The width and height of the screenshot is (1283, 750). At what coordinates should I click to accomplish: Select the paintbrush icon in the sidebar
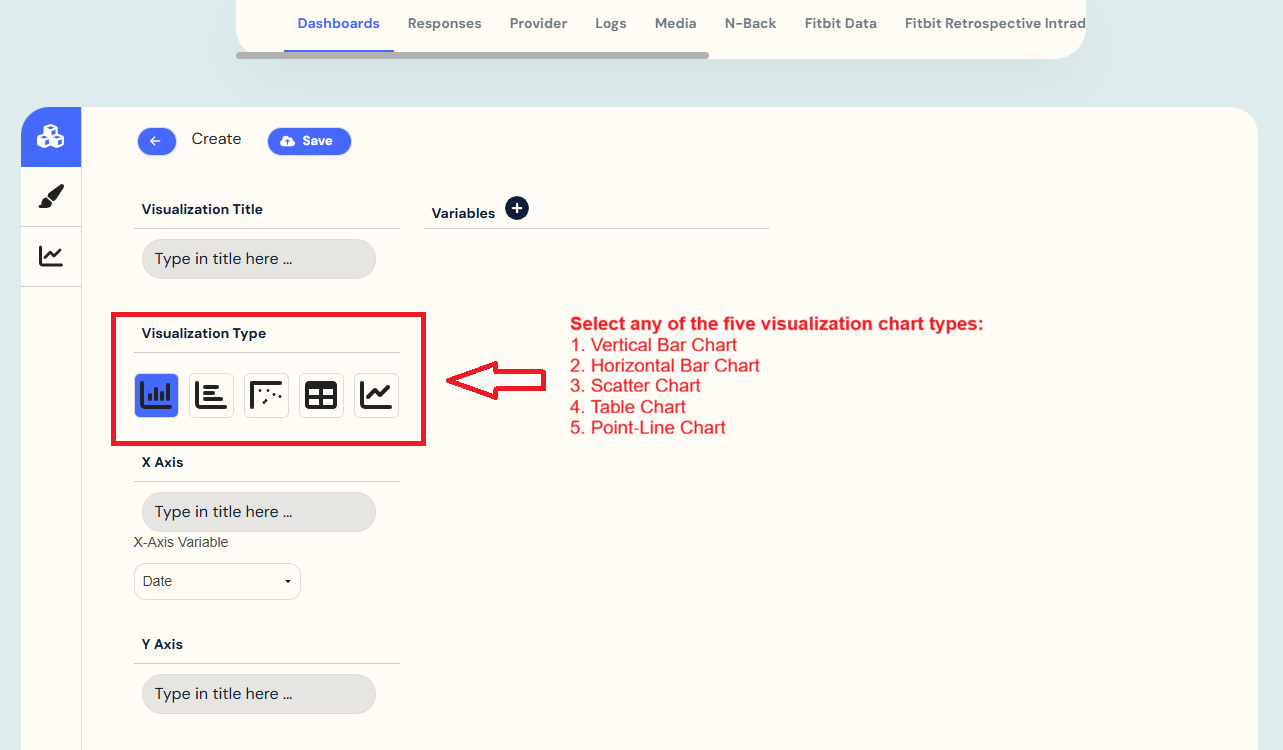coord(50,196)
